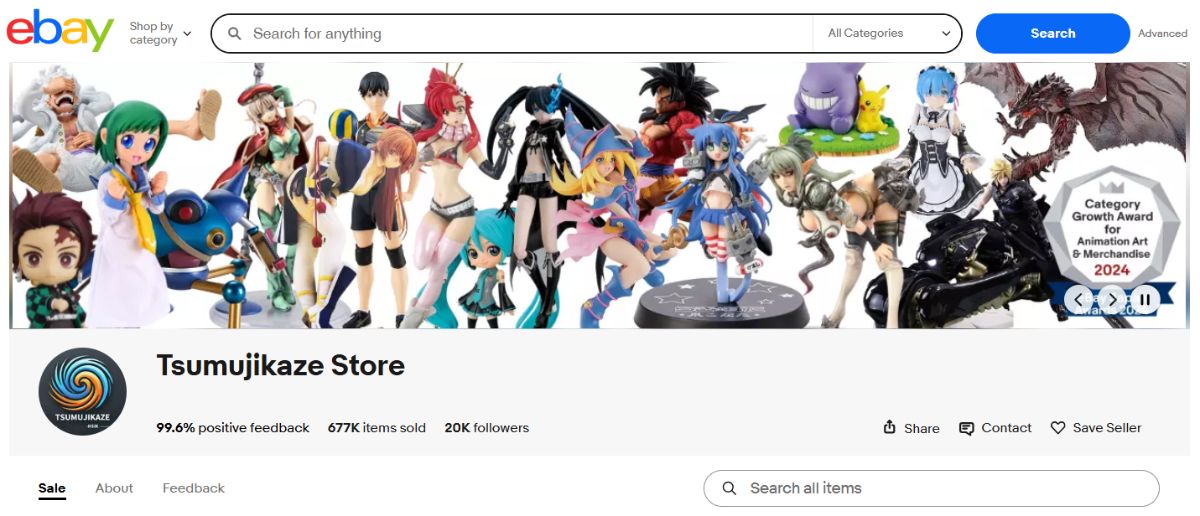
Task: Click the magnifier icon in main search bar
Action: pos(235,33)
